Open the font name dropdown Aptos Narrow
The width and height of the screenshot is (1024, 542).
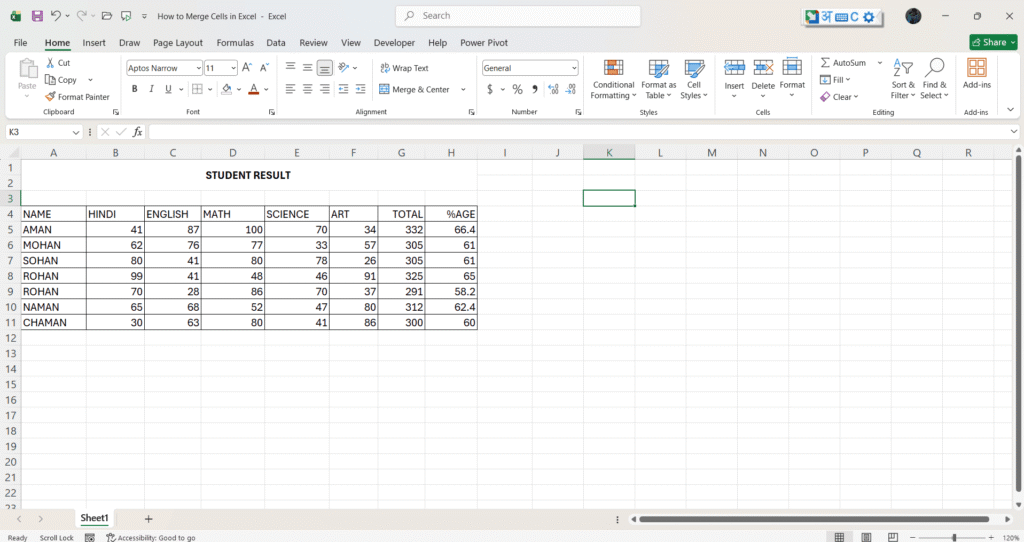[199, 68]
